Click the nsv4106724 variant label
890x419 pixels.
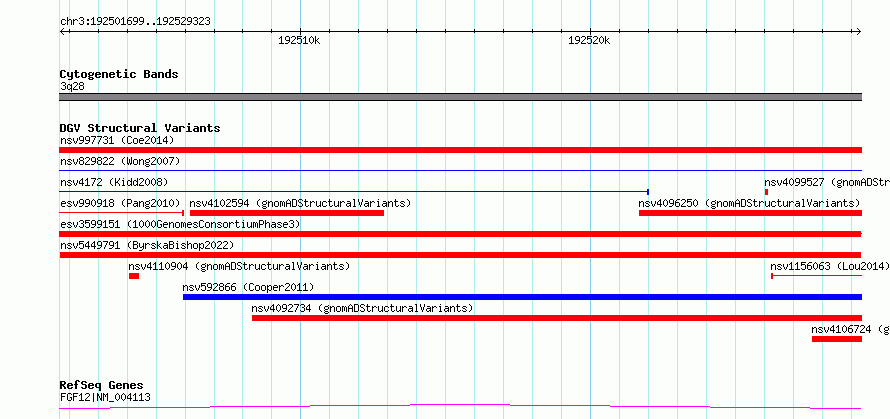coord(850,329)
